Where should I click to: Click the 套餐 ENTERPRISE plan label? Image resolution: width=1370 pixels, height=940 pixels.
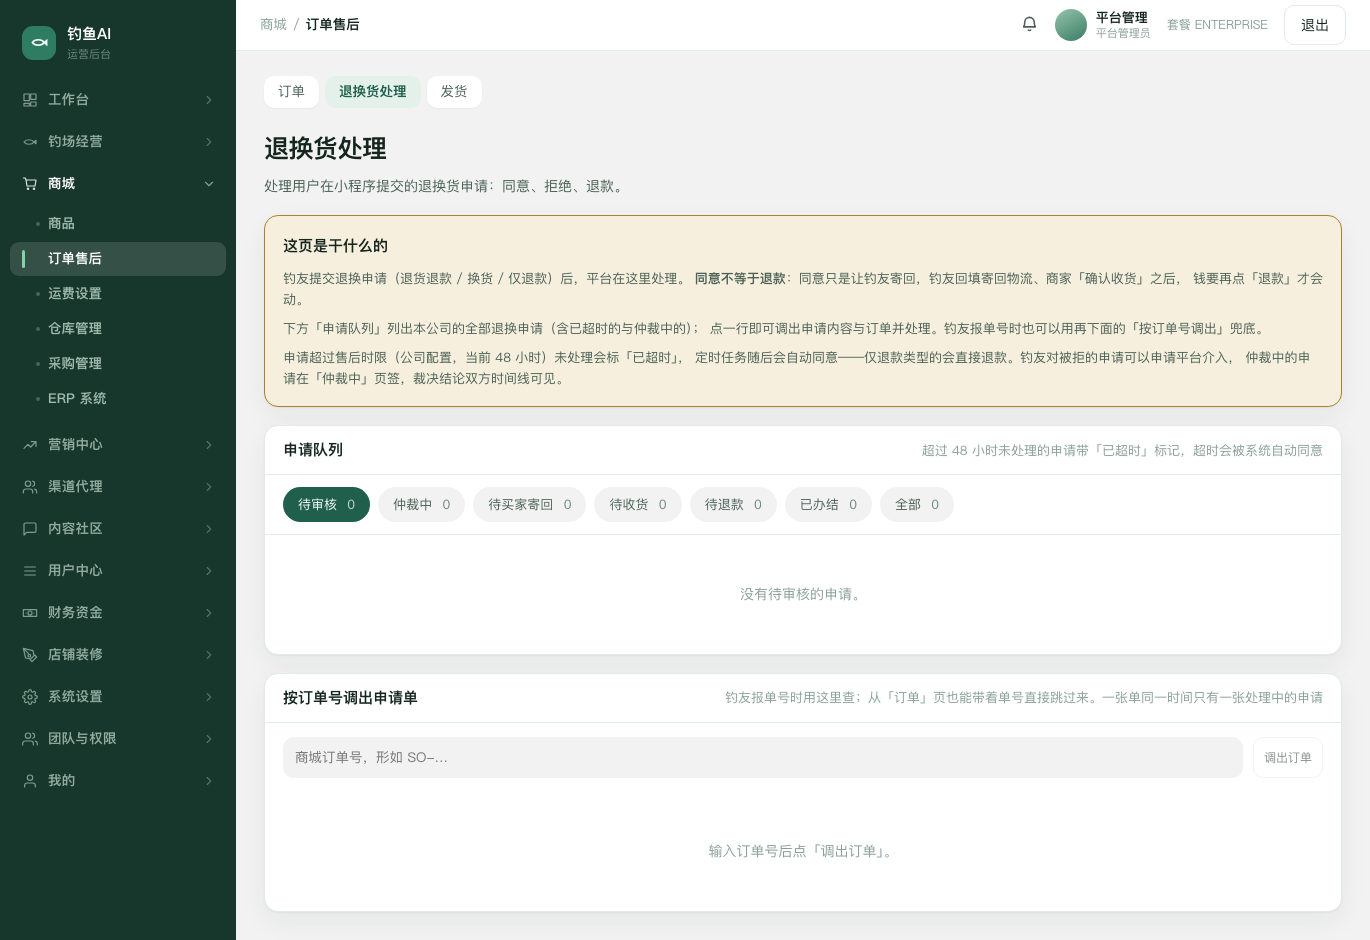[x=1217, y=25]
